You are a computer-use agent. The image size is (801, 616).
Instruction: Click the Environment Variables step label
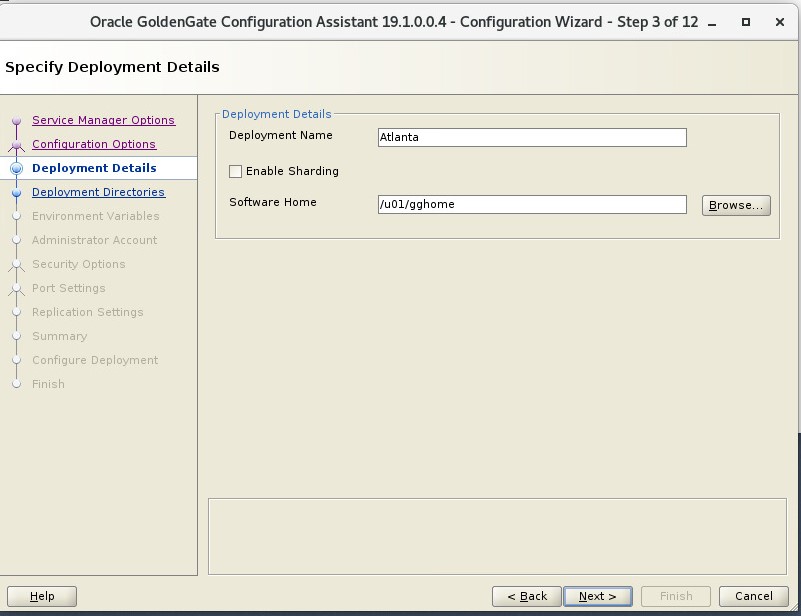pyautogui.click(x=96, y=216)
